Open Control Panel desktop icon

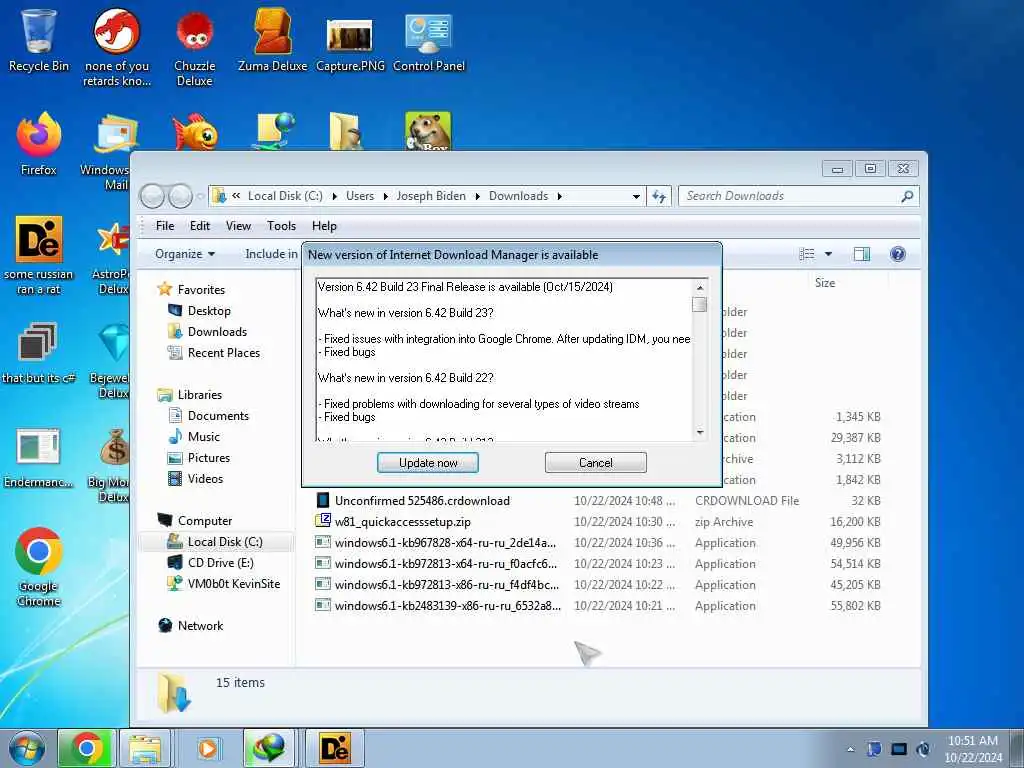pyautogui.click(x=429, y=40)
